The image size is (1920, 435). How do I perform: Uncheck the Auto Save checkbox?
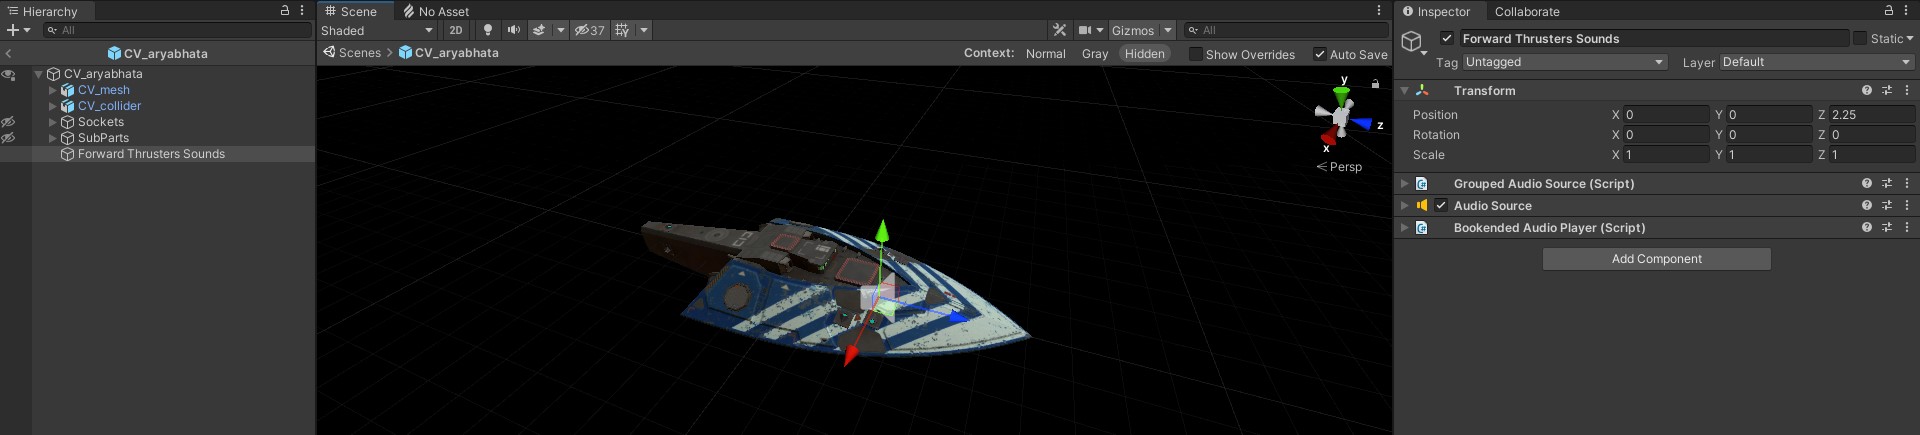tap(1320, 54)
